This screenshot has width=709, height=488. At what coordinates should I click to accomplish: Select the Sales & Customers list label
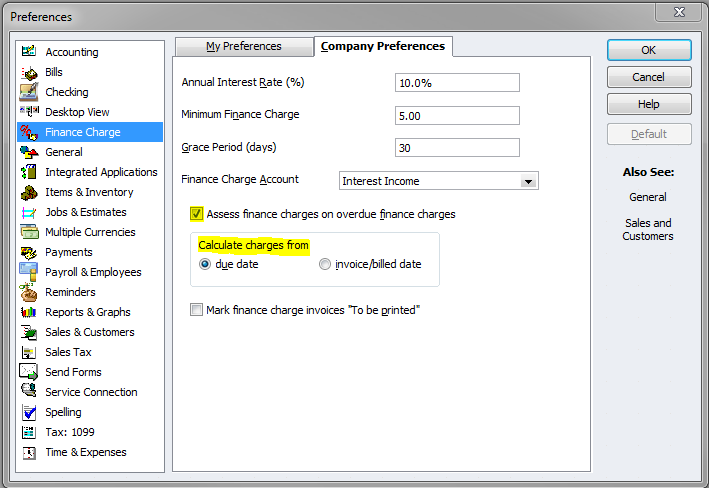click(90, 332)
